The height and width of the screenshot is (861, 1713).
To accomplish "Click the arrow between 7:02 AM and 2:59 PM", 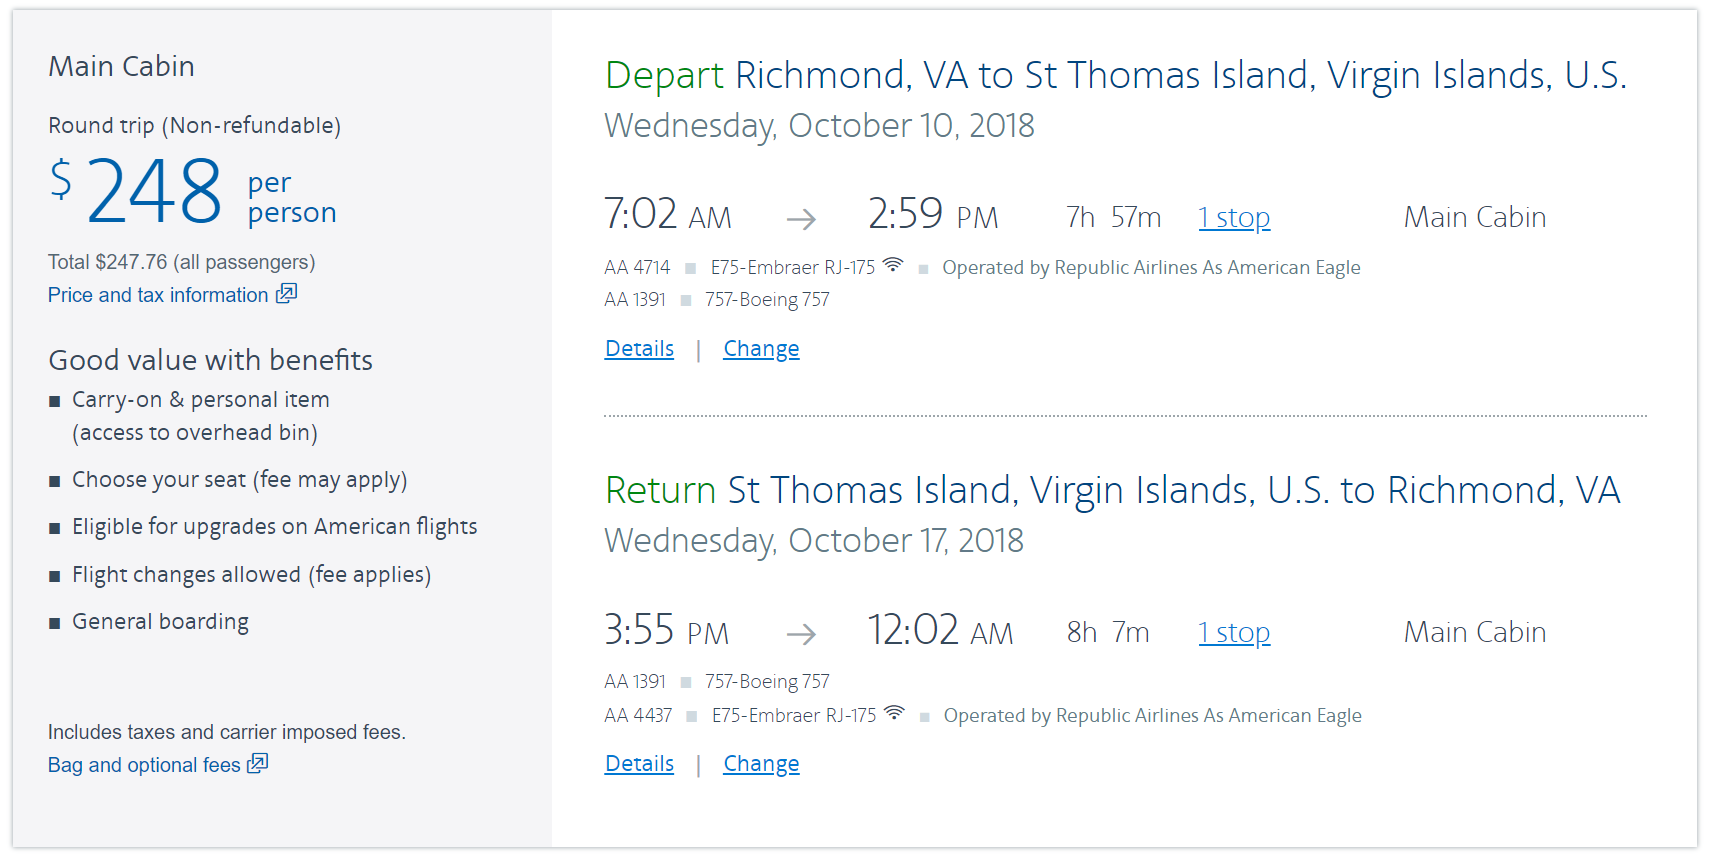I will coord(801,219).
